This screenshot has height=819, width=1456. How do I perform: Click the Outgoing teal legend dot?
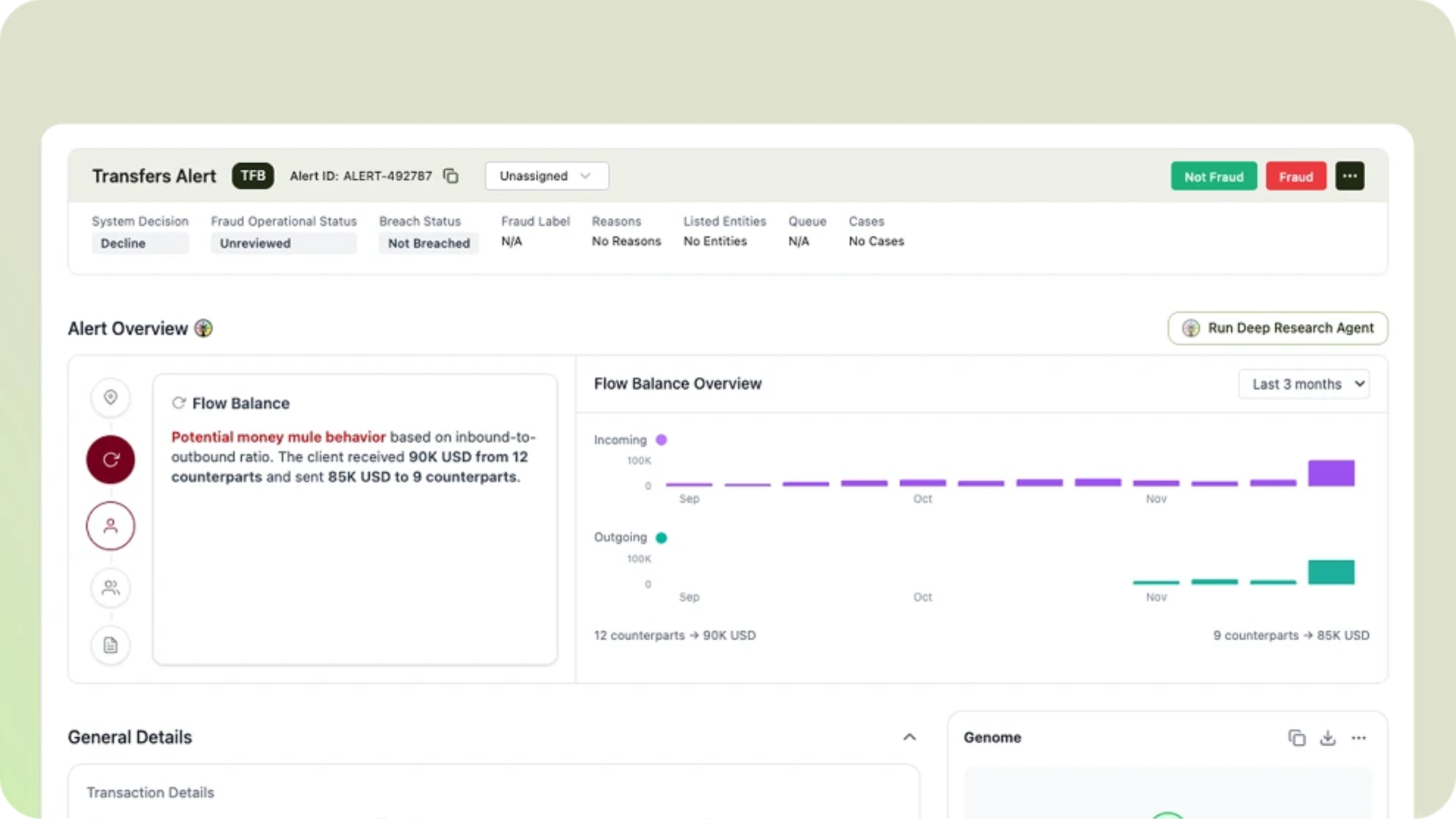661,538
